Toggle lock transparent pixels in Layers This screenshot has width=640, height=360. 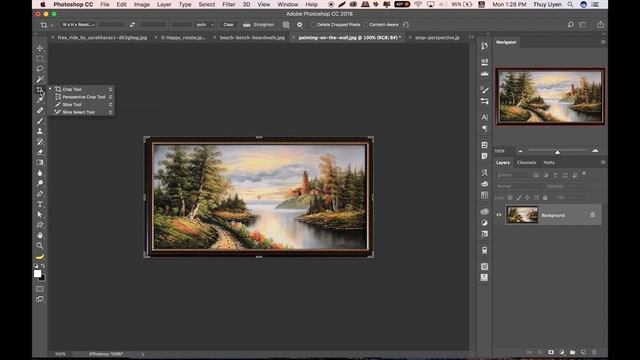click(x=510, y=198)
